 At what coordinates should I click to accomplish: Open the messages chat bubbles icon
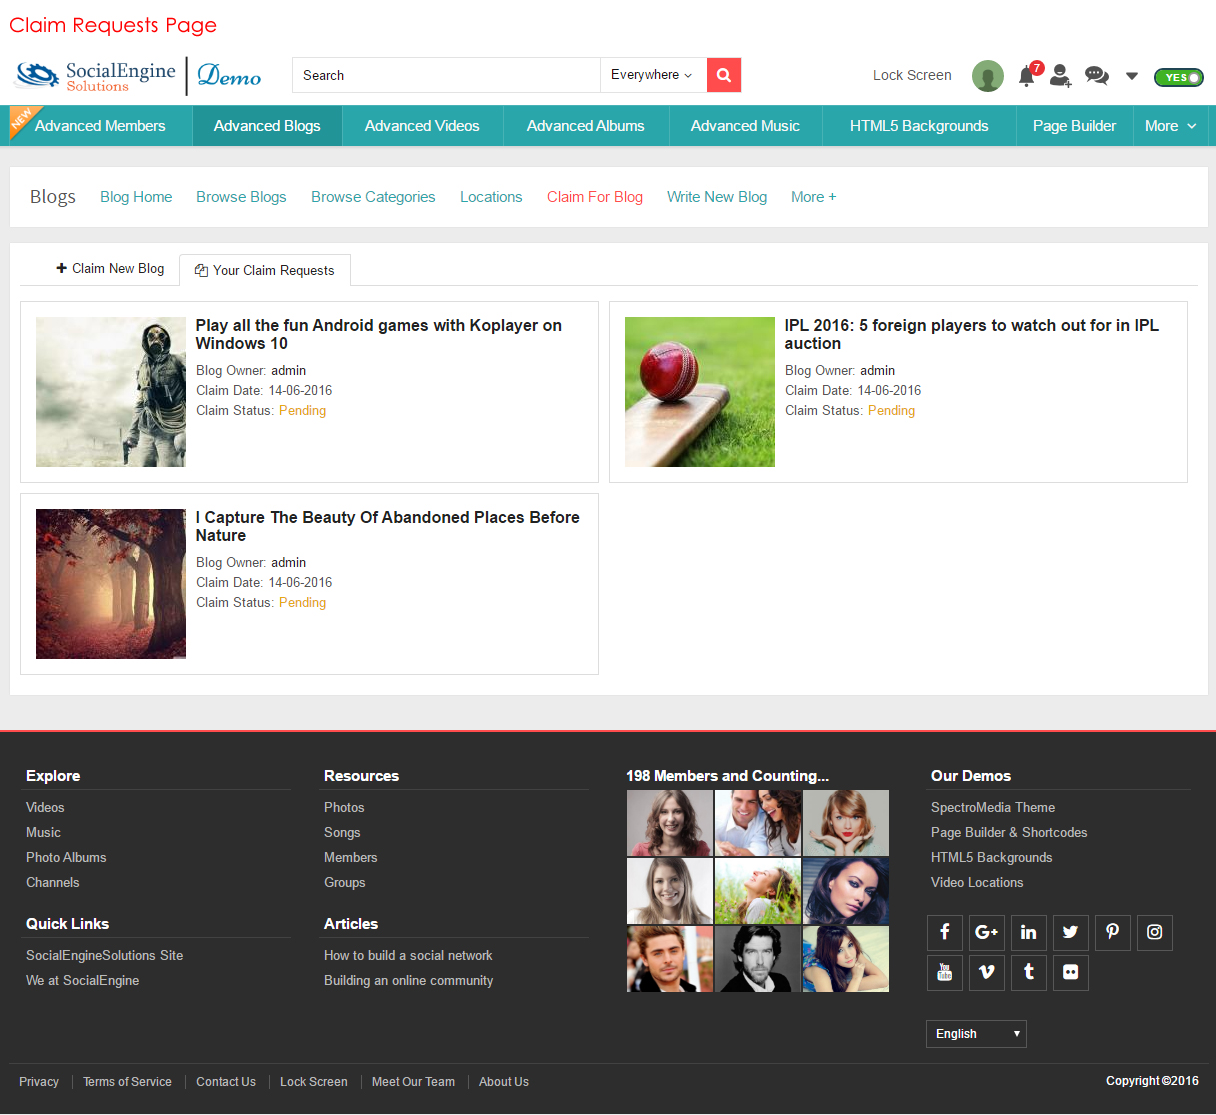click(1096, 75)
